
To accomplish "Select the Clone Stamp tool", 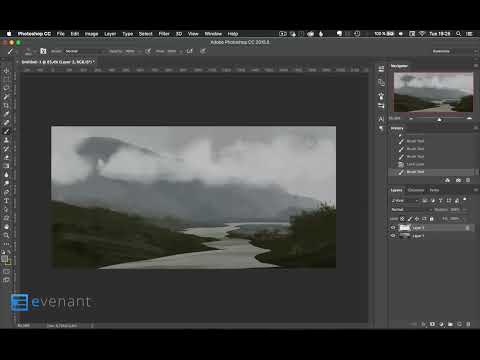I will point(6,140).
